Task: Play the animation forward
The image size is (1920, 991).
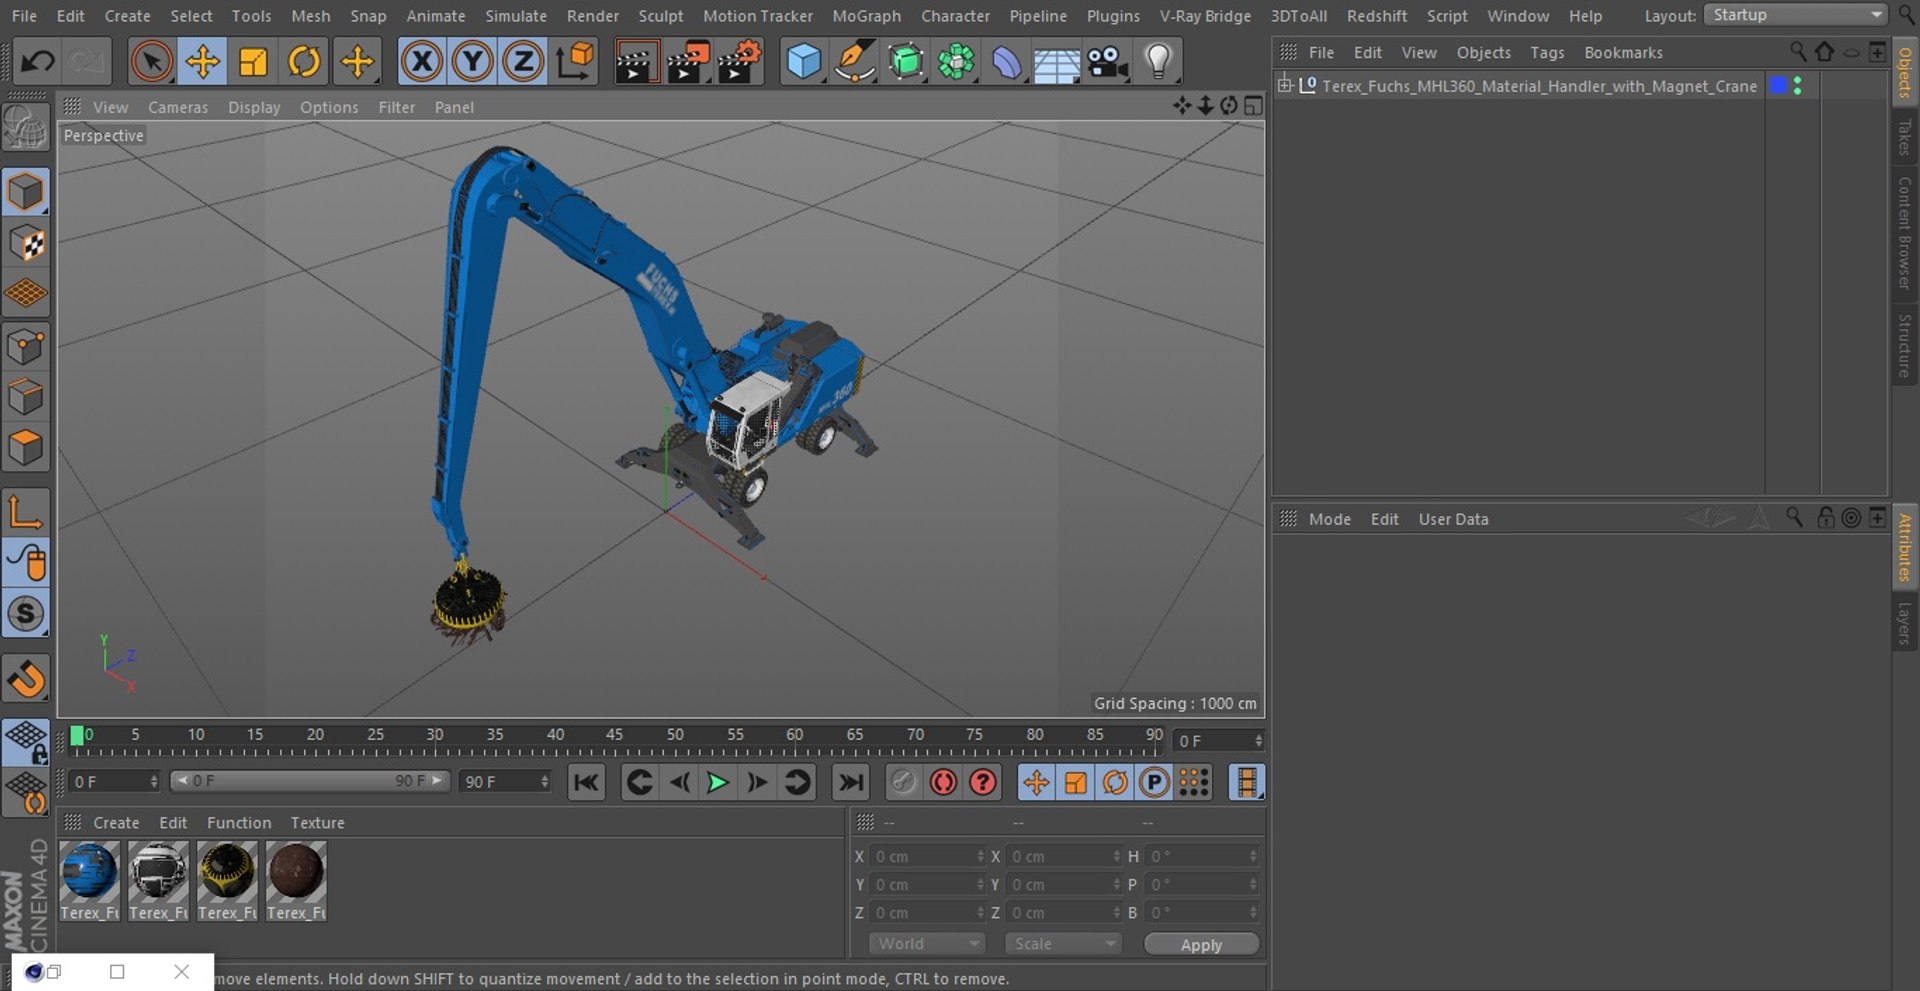Action: (x=717, y=782)
